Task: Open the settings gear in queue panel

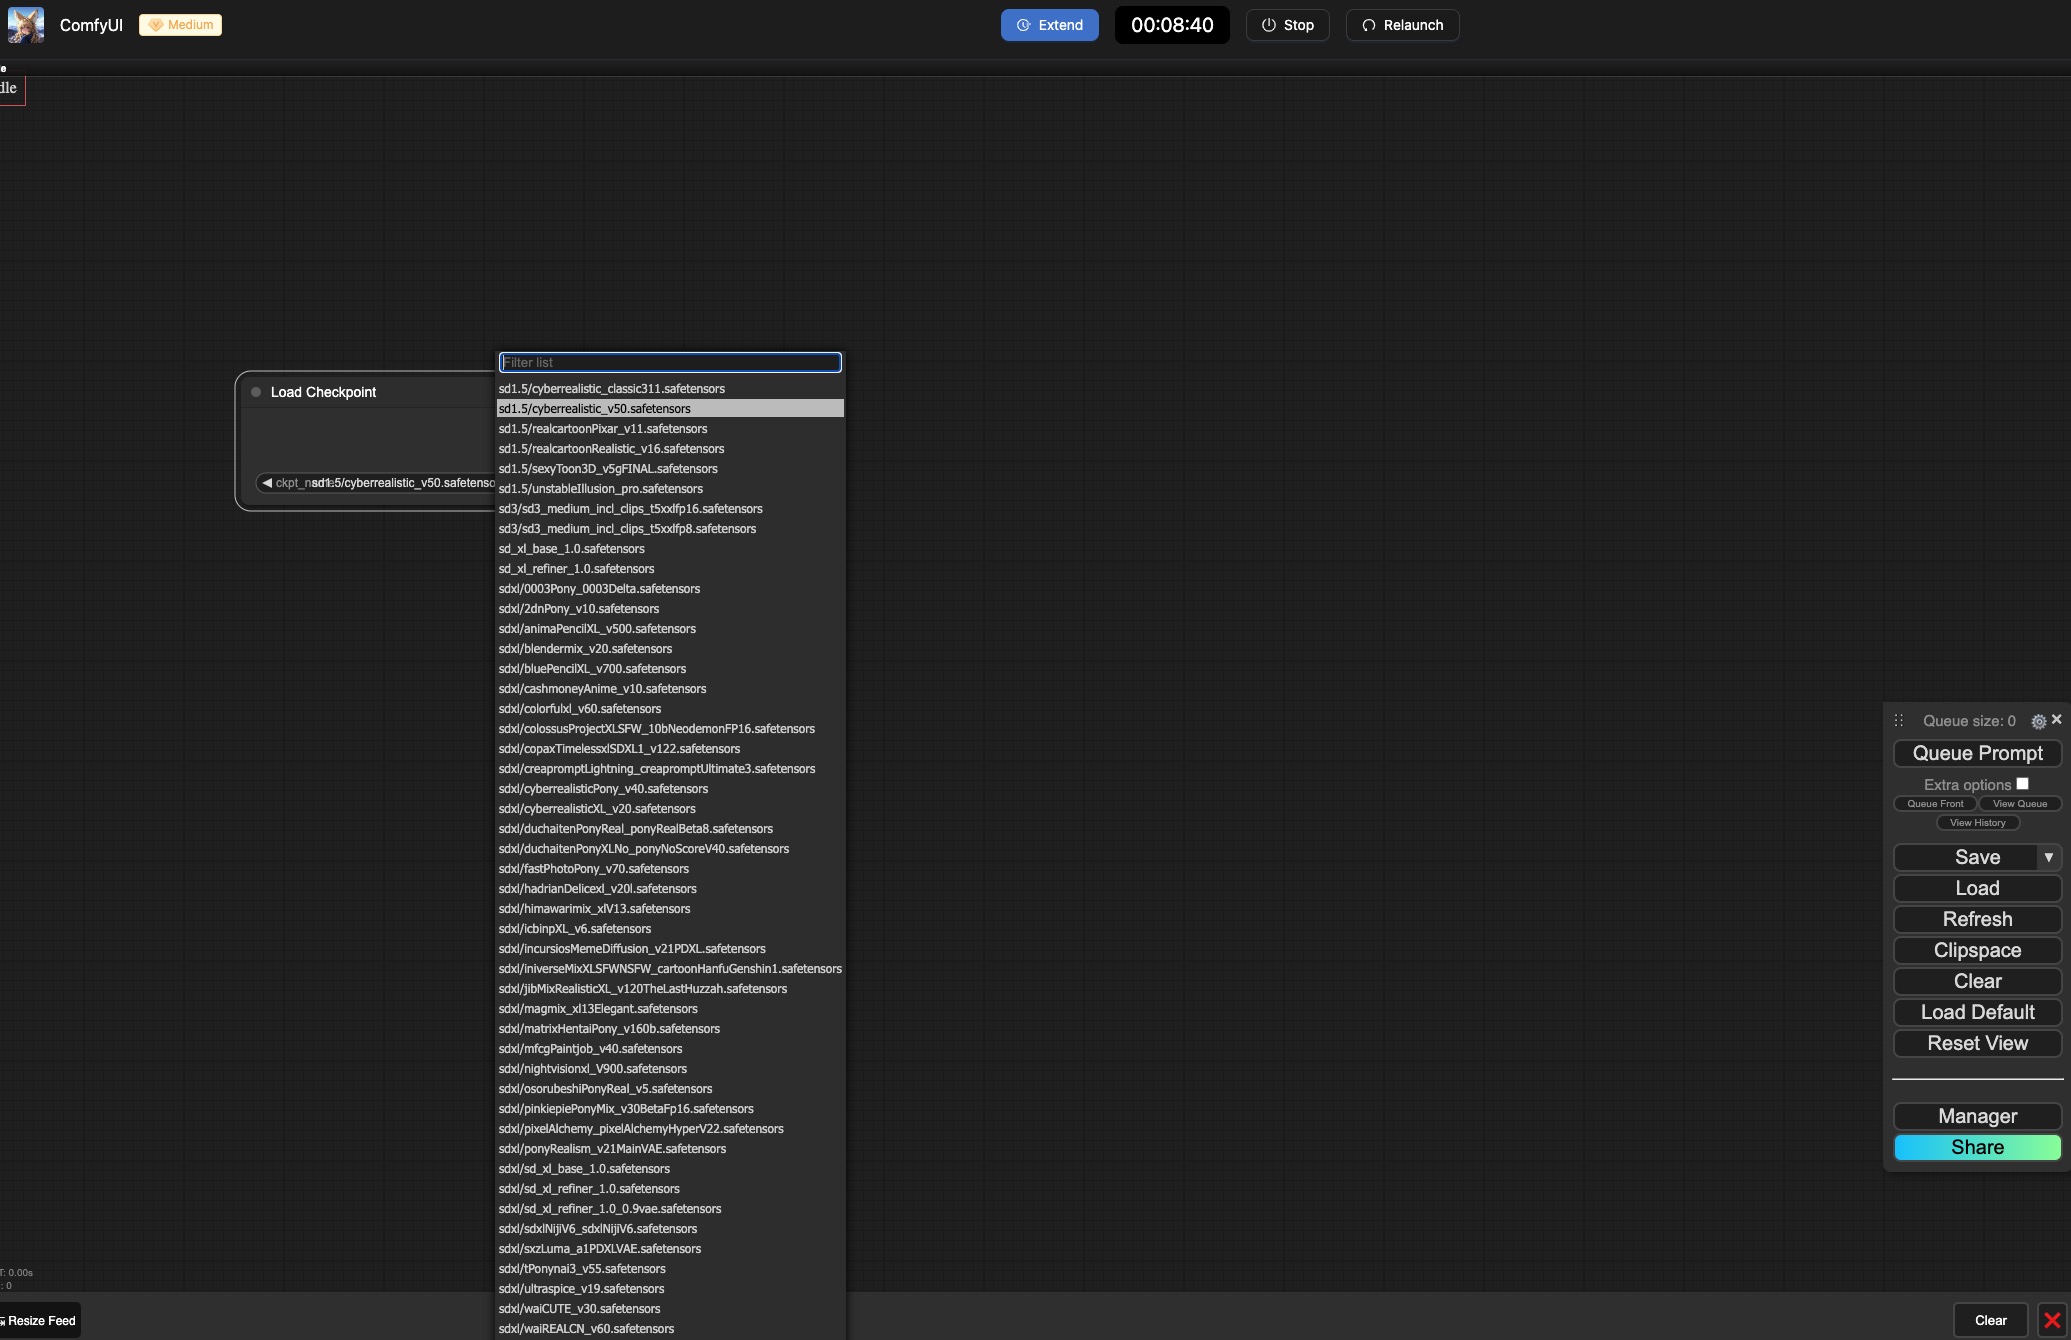Action: pyautogui.click(x=2038, y=721)
